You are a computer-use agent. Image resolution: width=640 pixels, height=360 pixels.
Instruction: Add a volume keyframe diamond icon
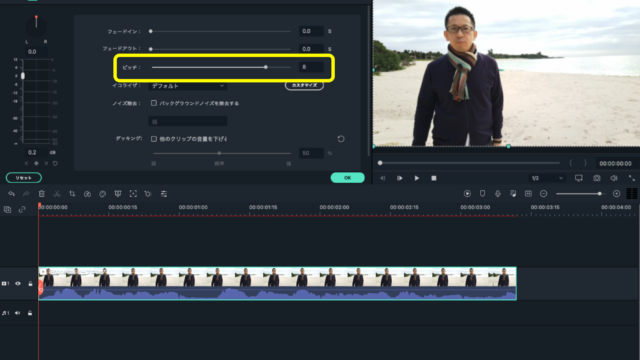(x=36, y=163)
